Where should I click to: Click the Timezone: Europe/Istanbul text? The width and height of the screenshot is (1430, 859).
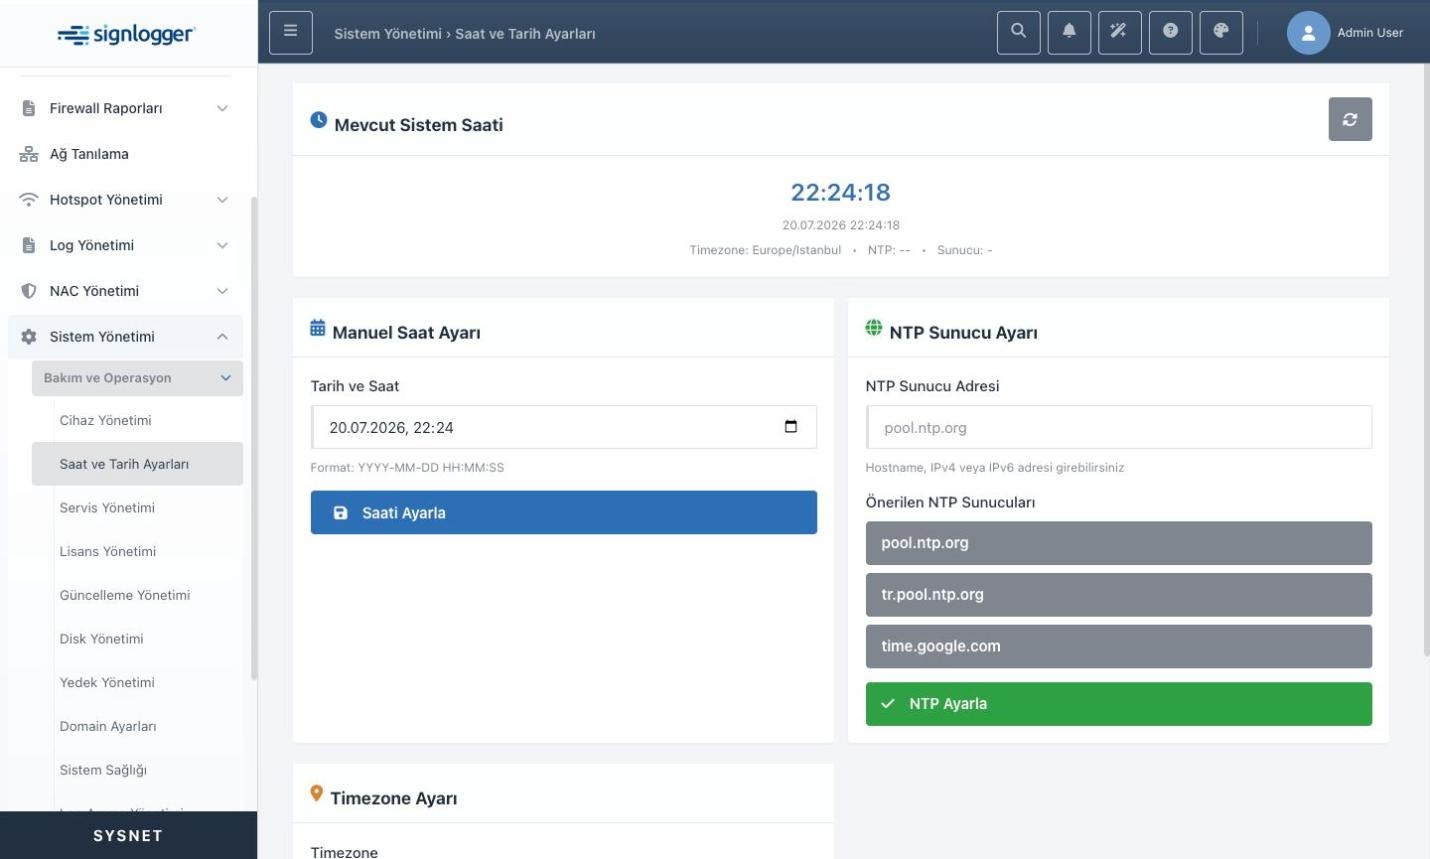(x=765, y=250)
